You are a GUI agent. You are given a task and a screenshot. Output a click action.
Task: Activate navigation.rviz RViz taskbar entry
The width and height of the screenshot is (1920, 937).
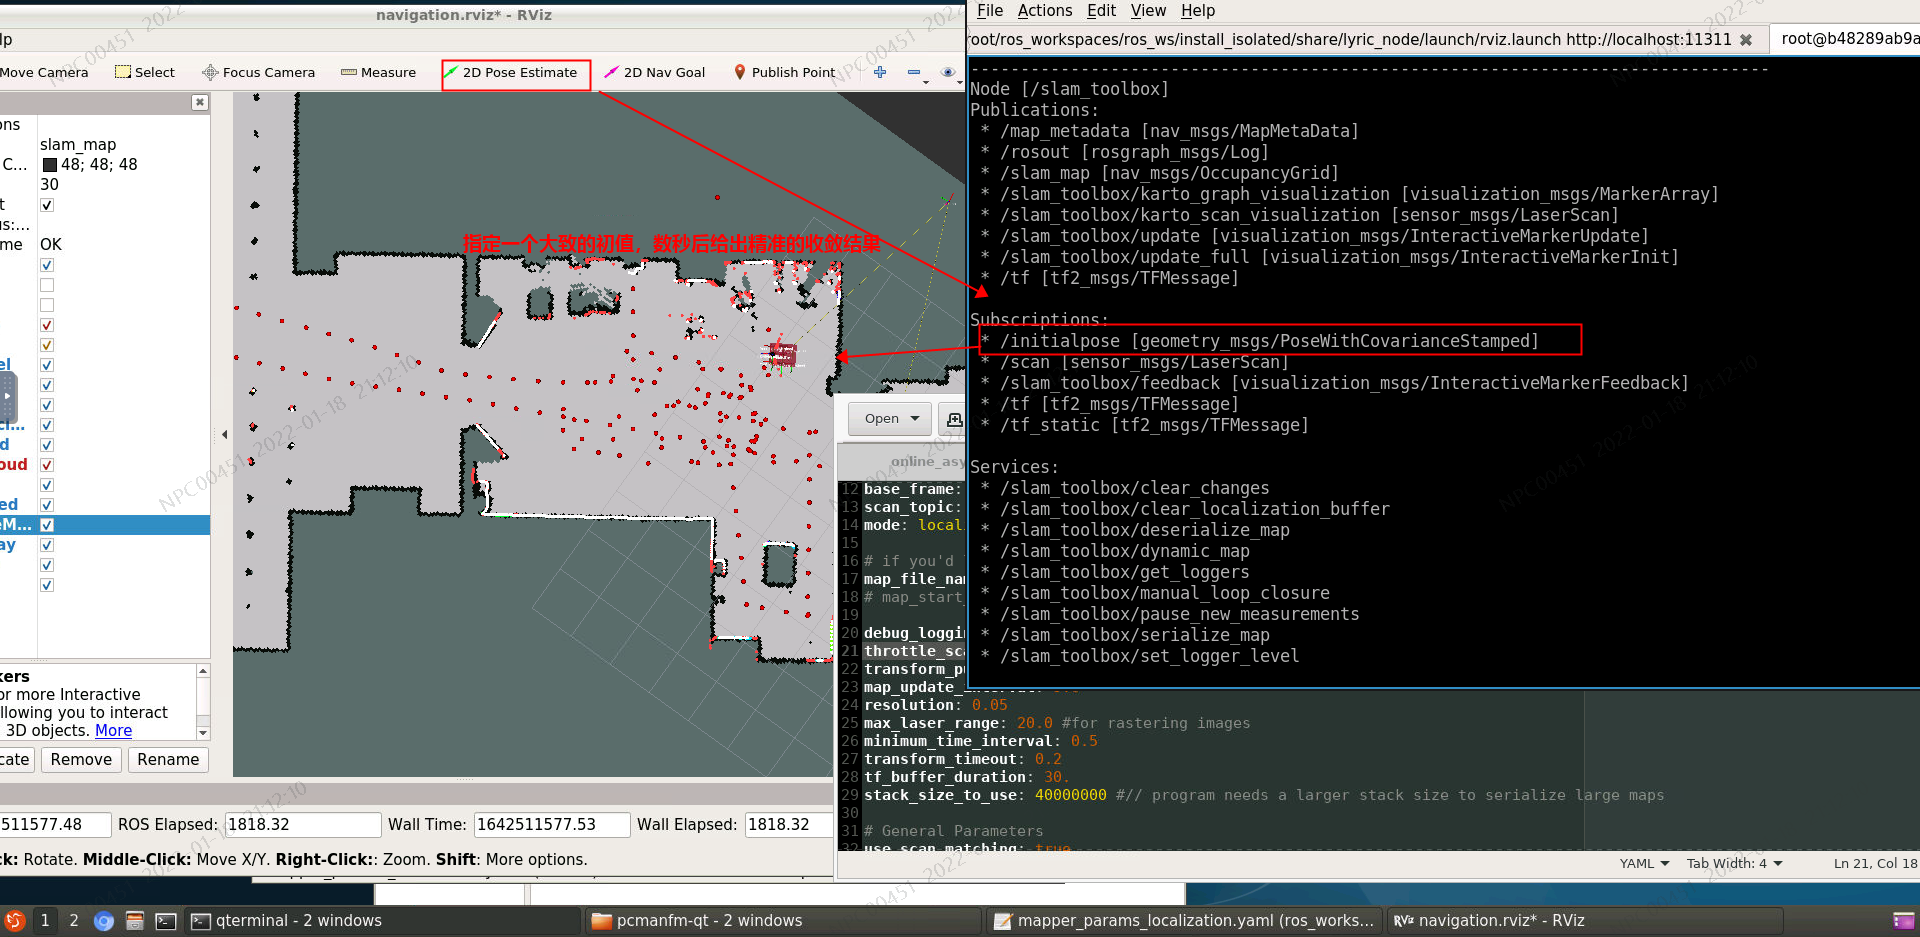pos(1585,920)
